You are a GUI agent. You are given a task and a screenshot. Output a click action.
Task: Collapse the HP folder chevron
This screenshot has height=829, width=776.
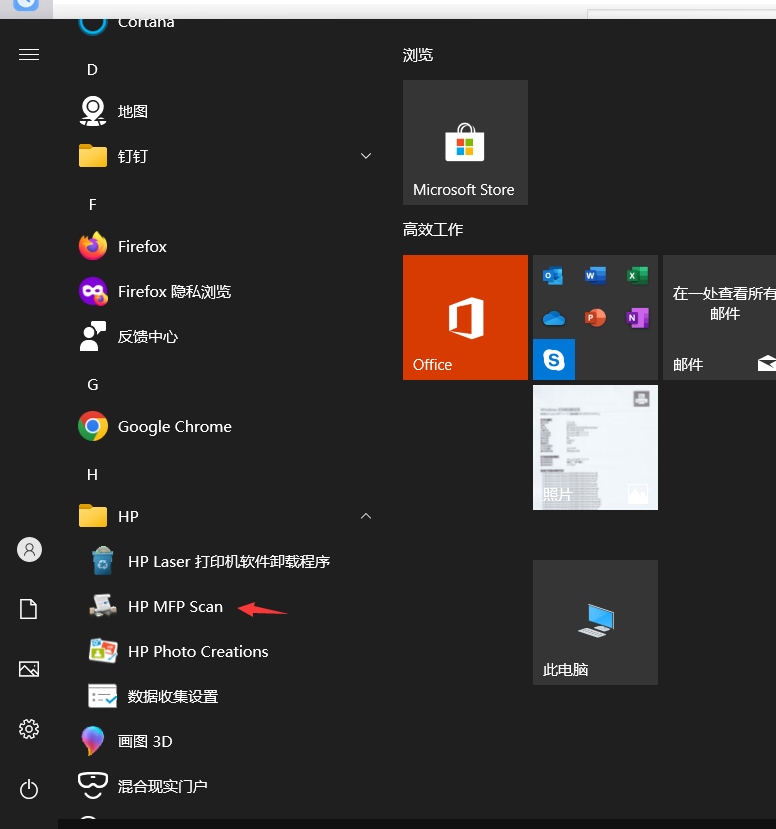pos(366,516)
